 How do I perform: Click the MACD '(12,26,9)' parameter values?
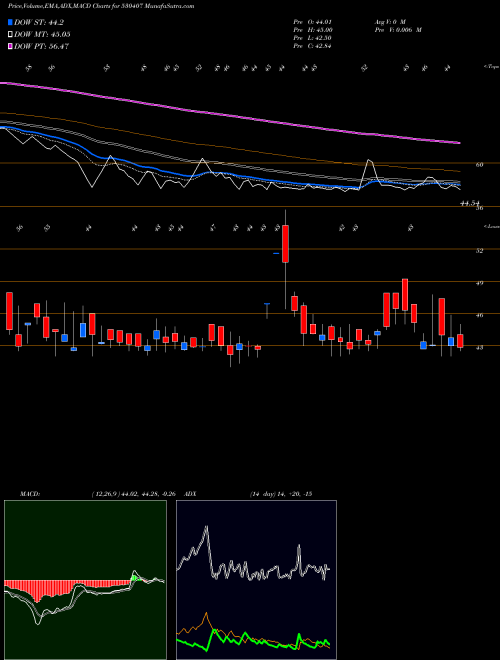click(136, 494)
